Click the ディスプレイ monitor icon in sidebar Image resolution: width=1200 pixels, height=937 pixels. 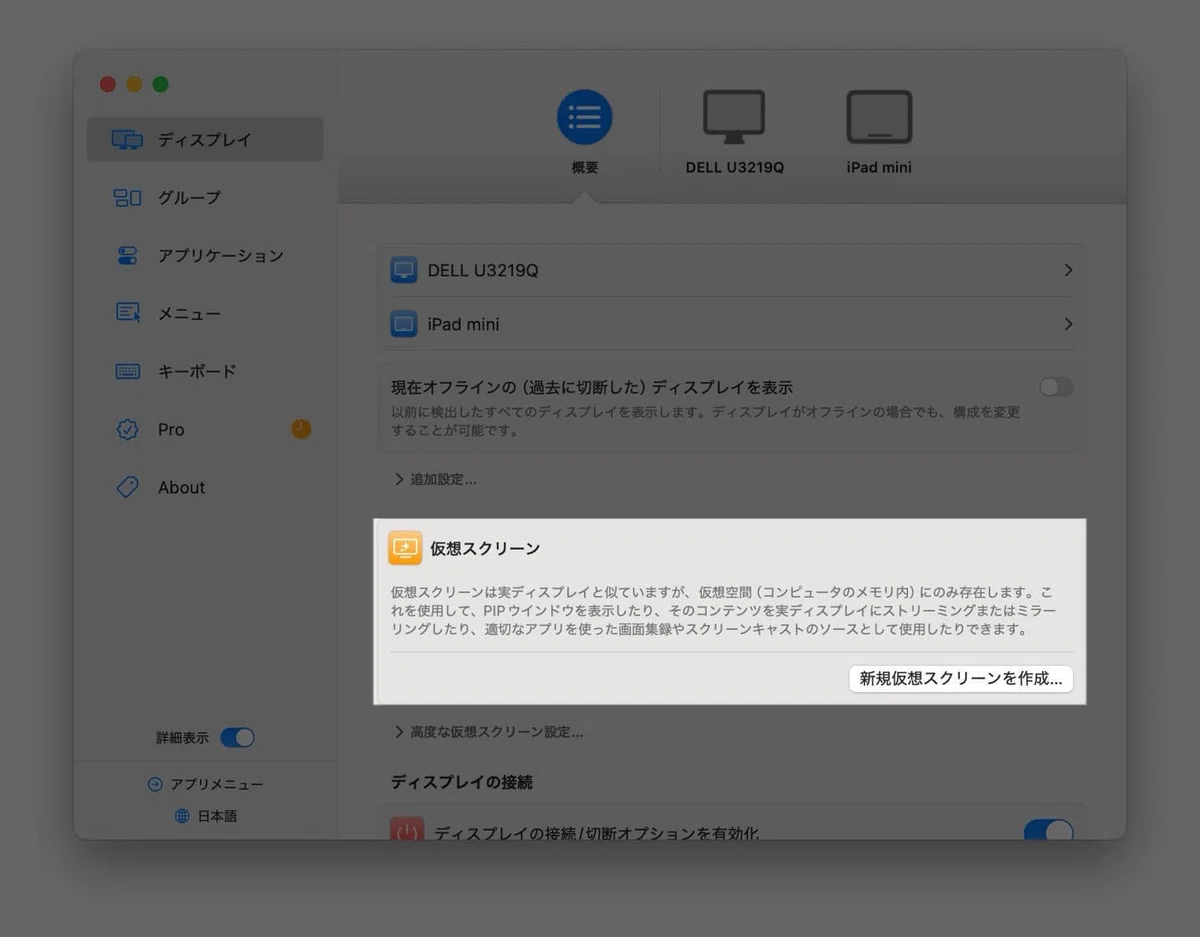(127, 140)
